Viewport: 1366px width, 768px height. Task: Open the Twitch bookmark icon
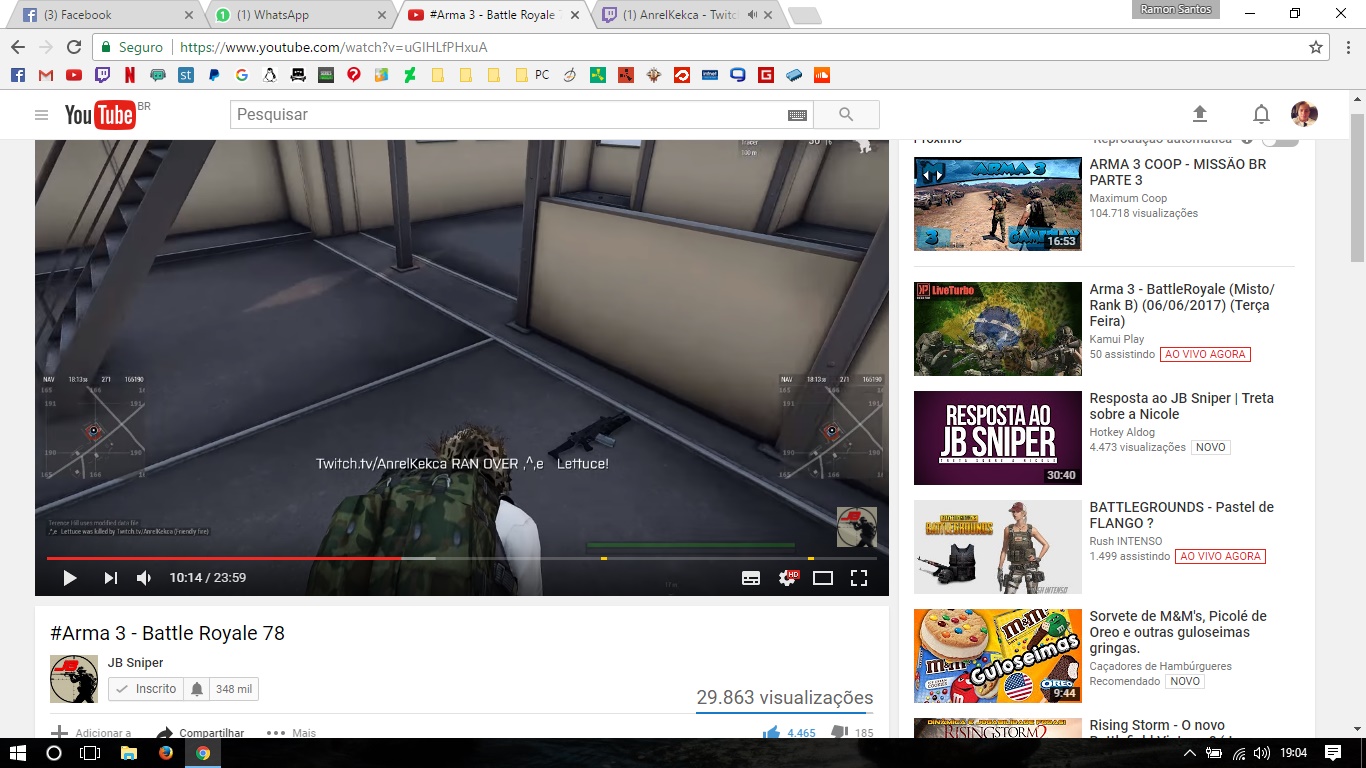[x=102, y=75]
